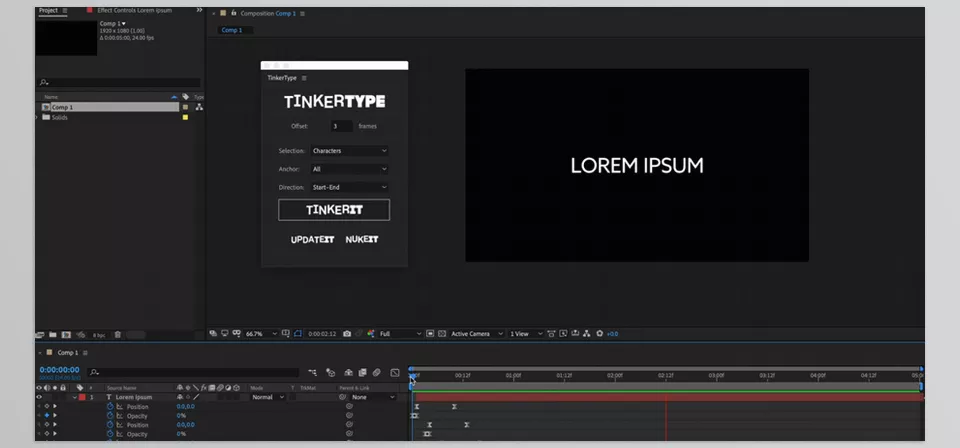Click the parent pick whip on Lorem ipsum layer
This screenshot has height=448, width=960.
pos(343,397)
